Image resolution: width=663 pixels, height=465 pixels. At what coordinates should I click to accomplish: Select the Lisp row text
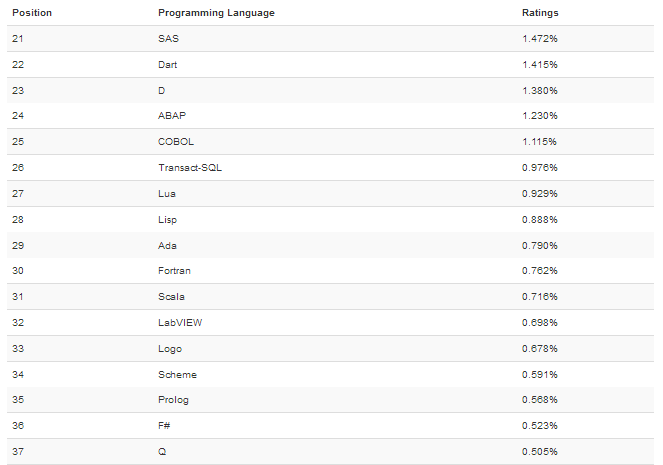(x=167, y=220)
